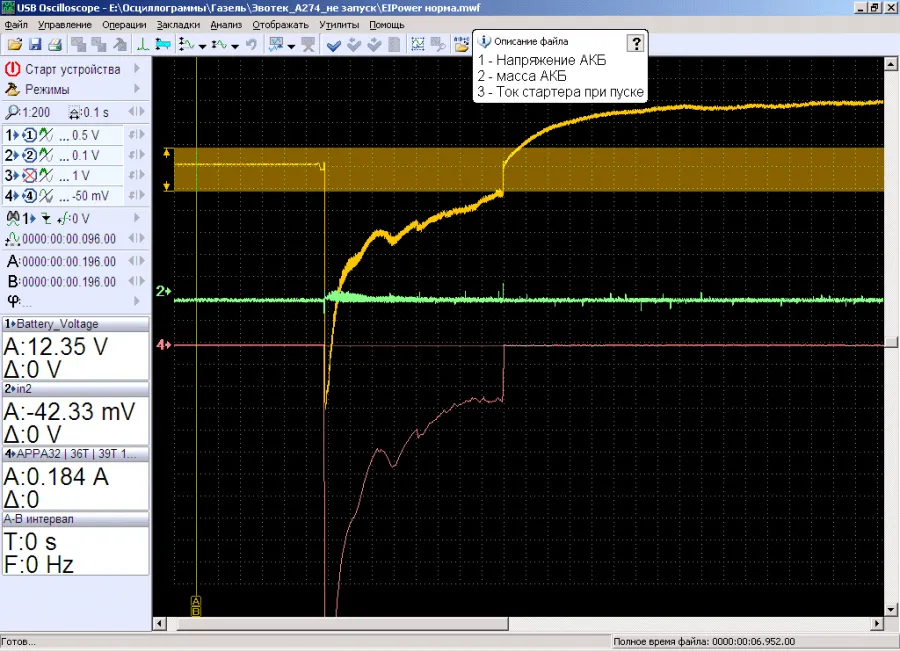This screenshot has width=900, height=652.
Task: Expand the Старт устройства submenu arrow
Action: point(137,68)
